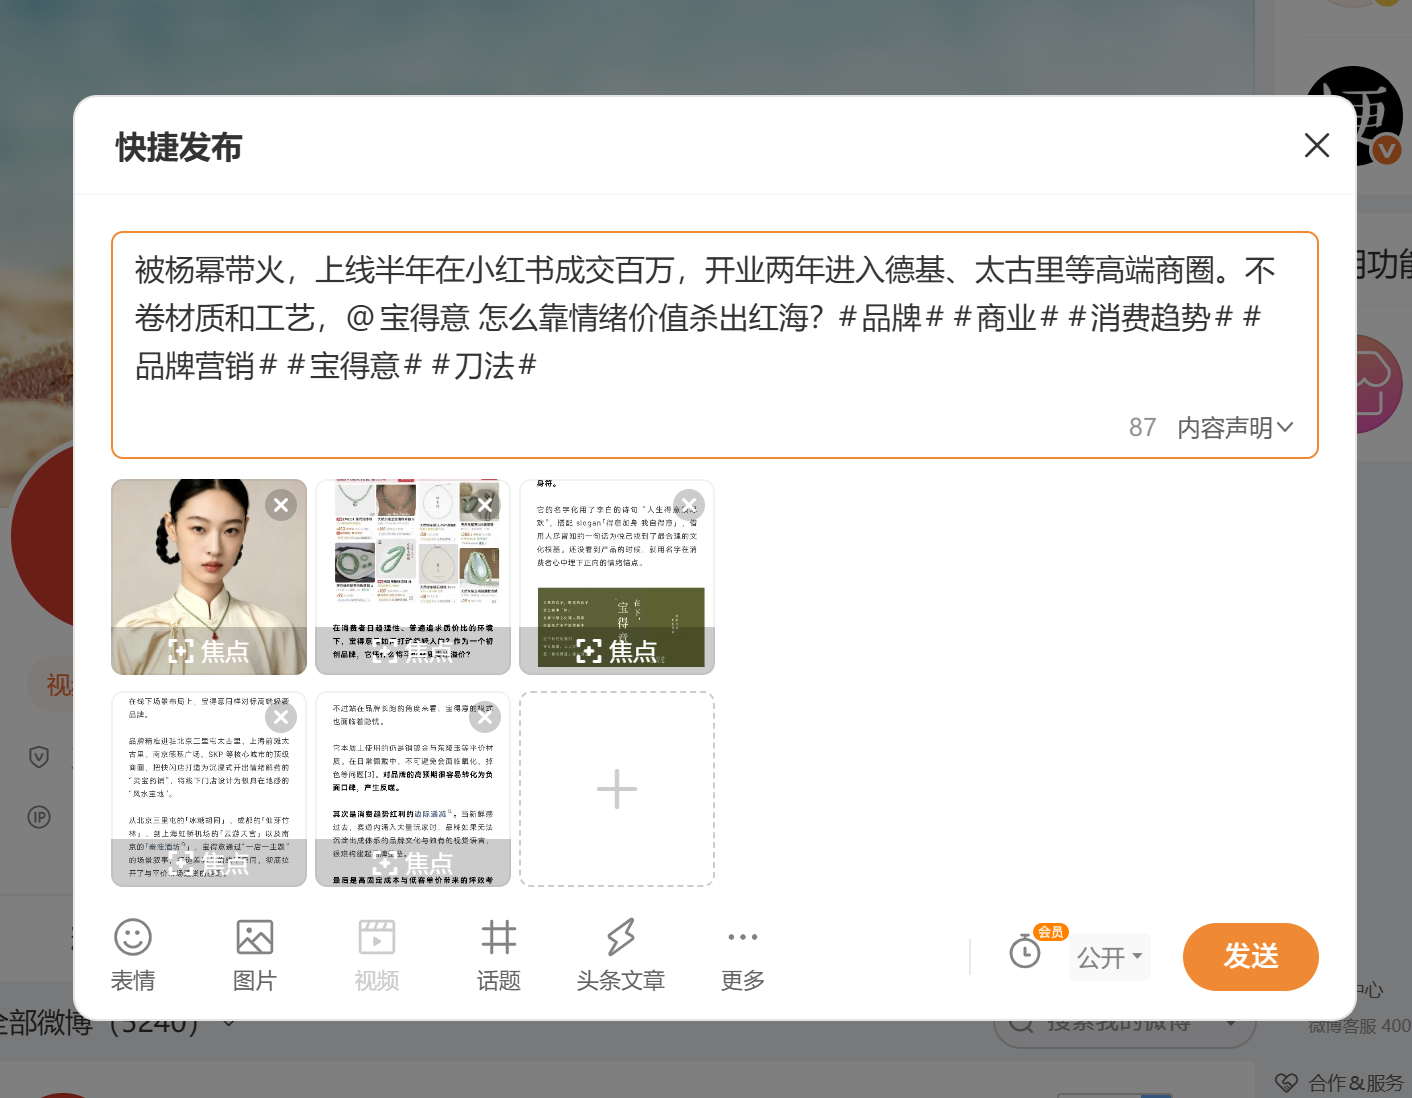The height and width of the screenshot is (1098, 1412).
Task: Click the IP icon on the background page
Action: click(39, 817)
